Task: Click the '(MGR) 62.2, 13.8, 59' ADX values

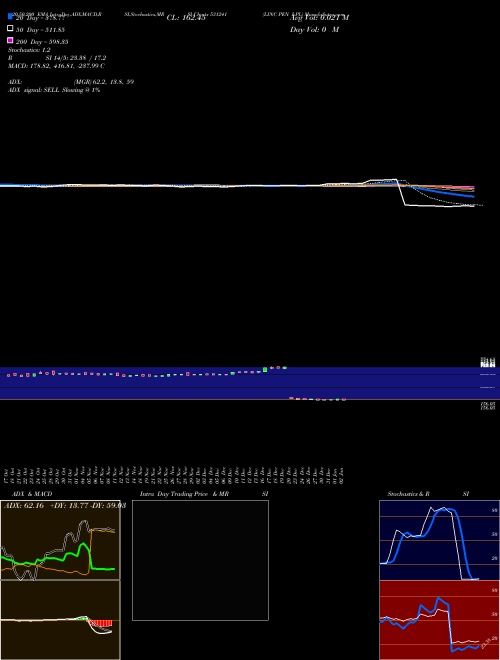Action: point(104,82)
